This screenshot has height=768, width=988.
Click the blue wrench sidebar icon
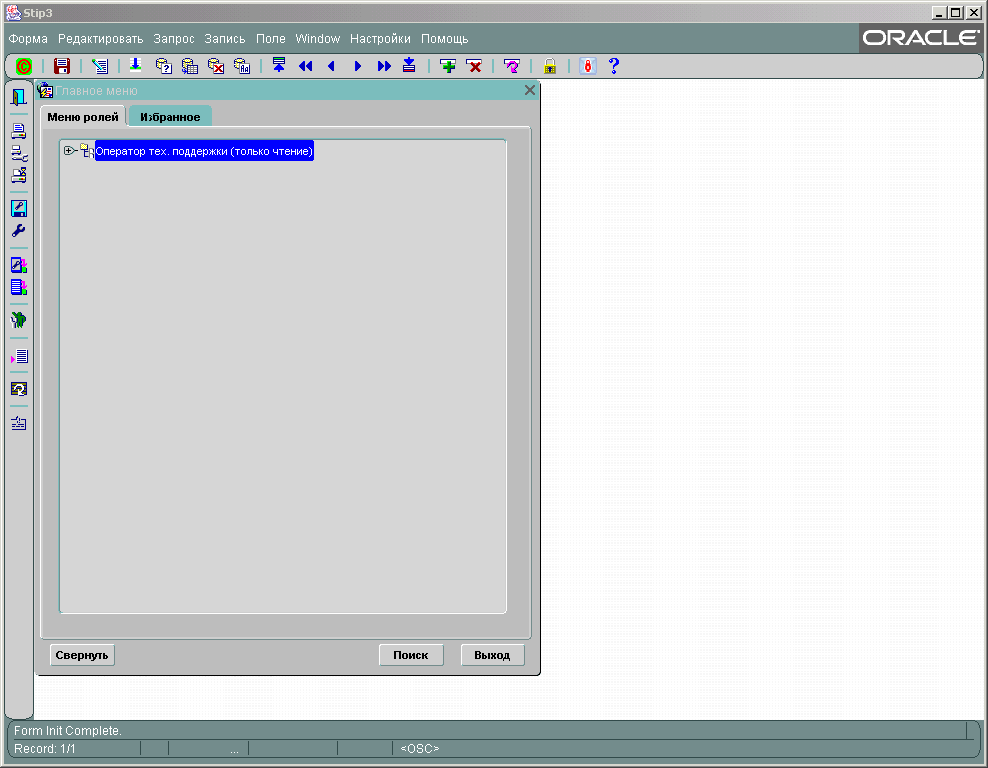(x=19, y=231)
